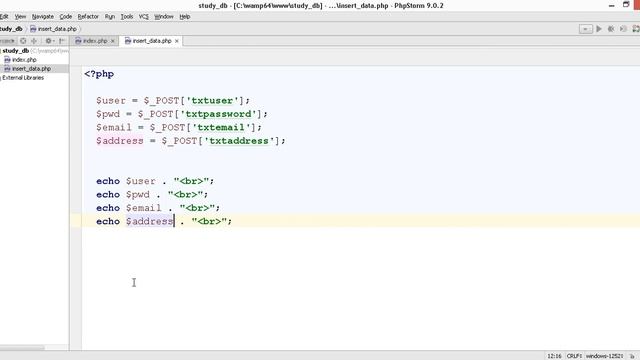Click the 'txtaddress' string in code

[239, 141]
